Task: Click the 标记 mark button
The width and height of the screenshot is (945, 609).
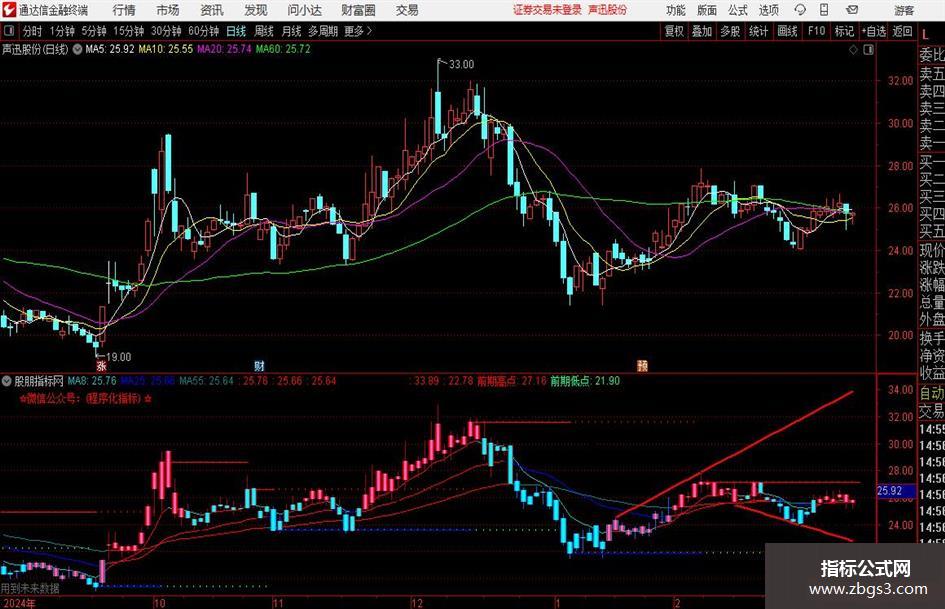Action: (844, 31)
